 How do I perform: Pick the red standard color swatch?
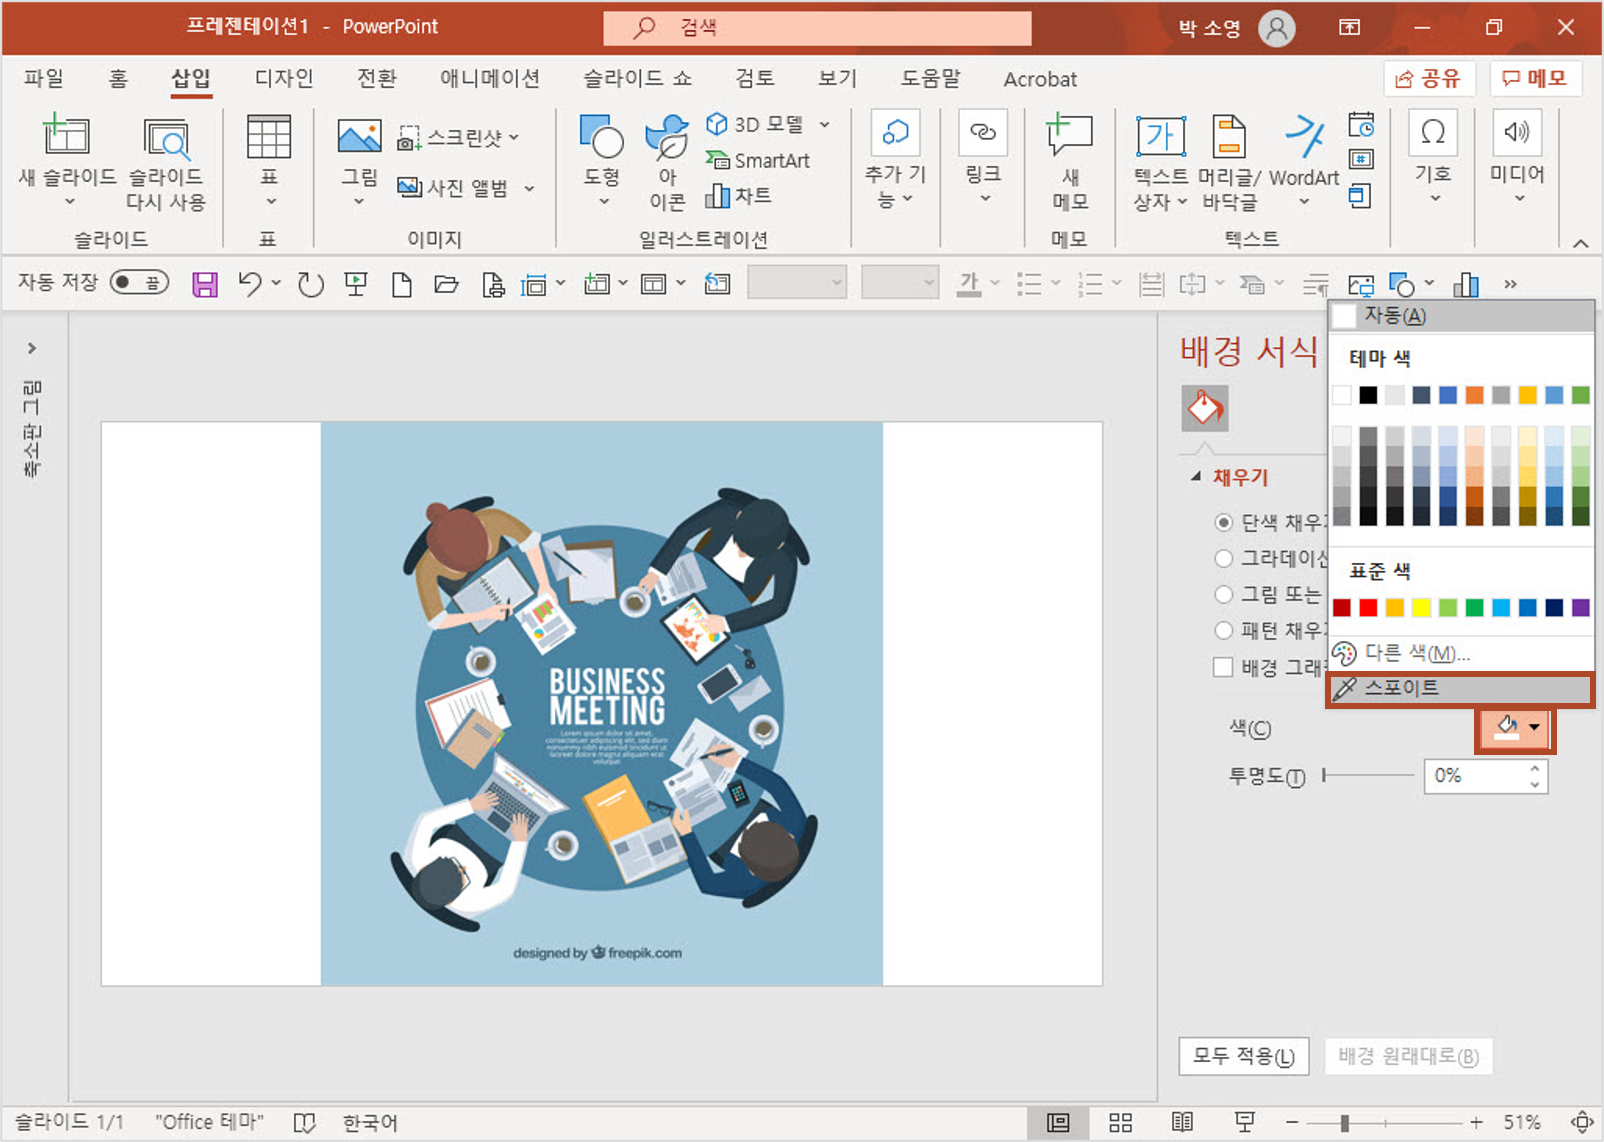[x=1368, y=608]
